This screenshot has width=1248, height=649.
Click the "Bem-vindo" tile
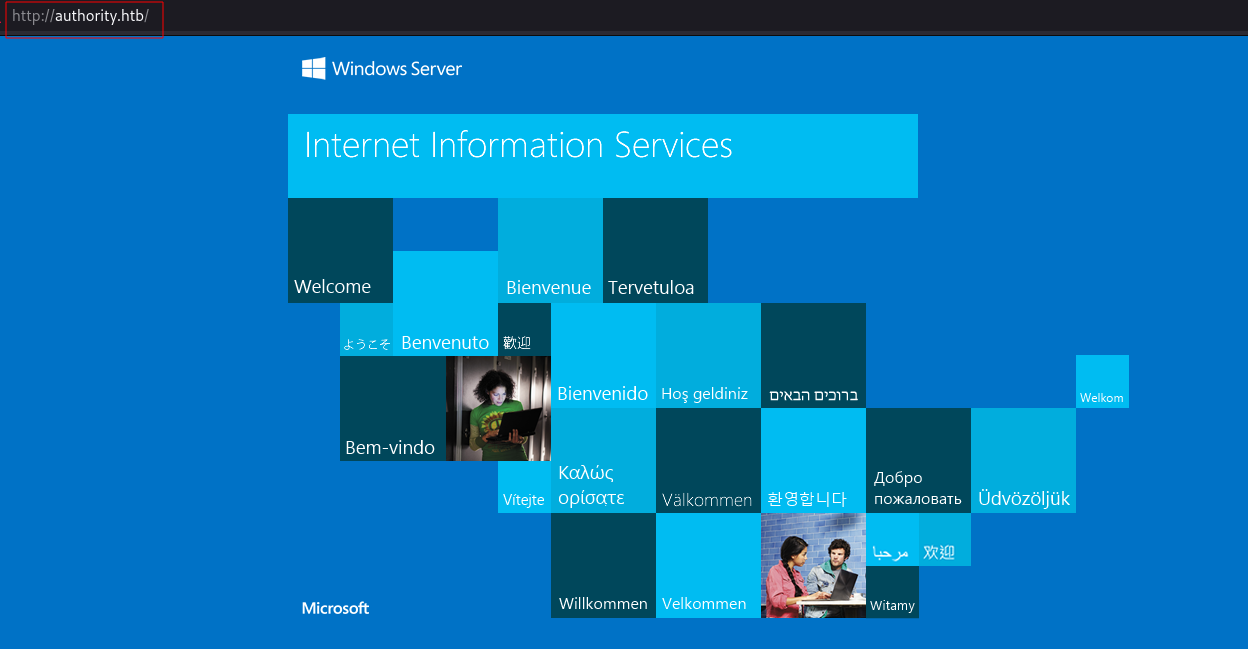coord(392,408)
